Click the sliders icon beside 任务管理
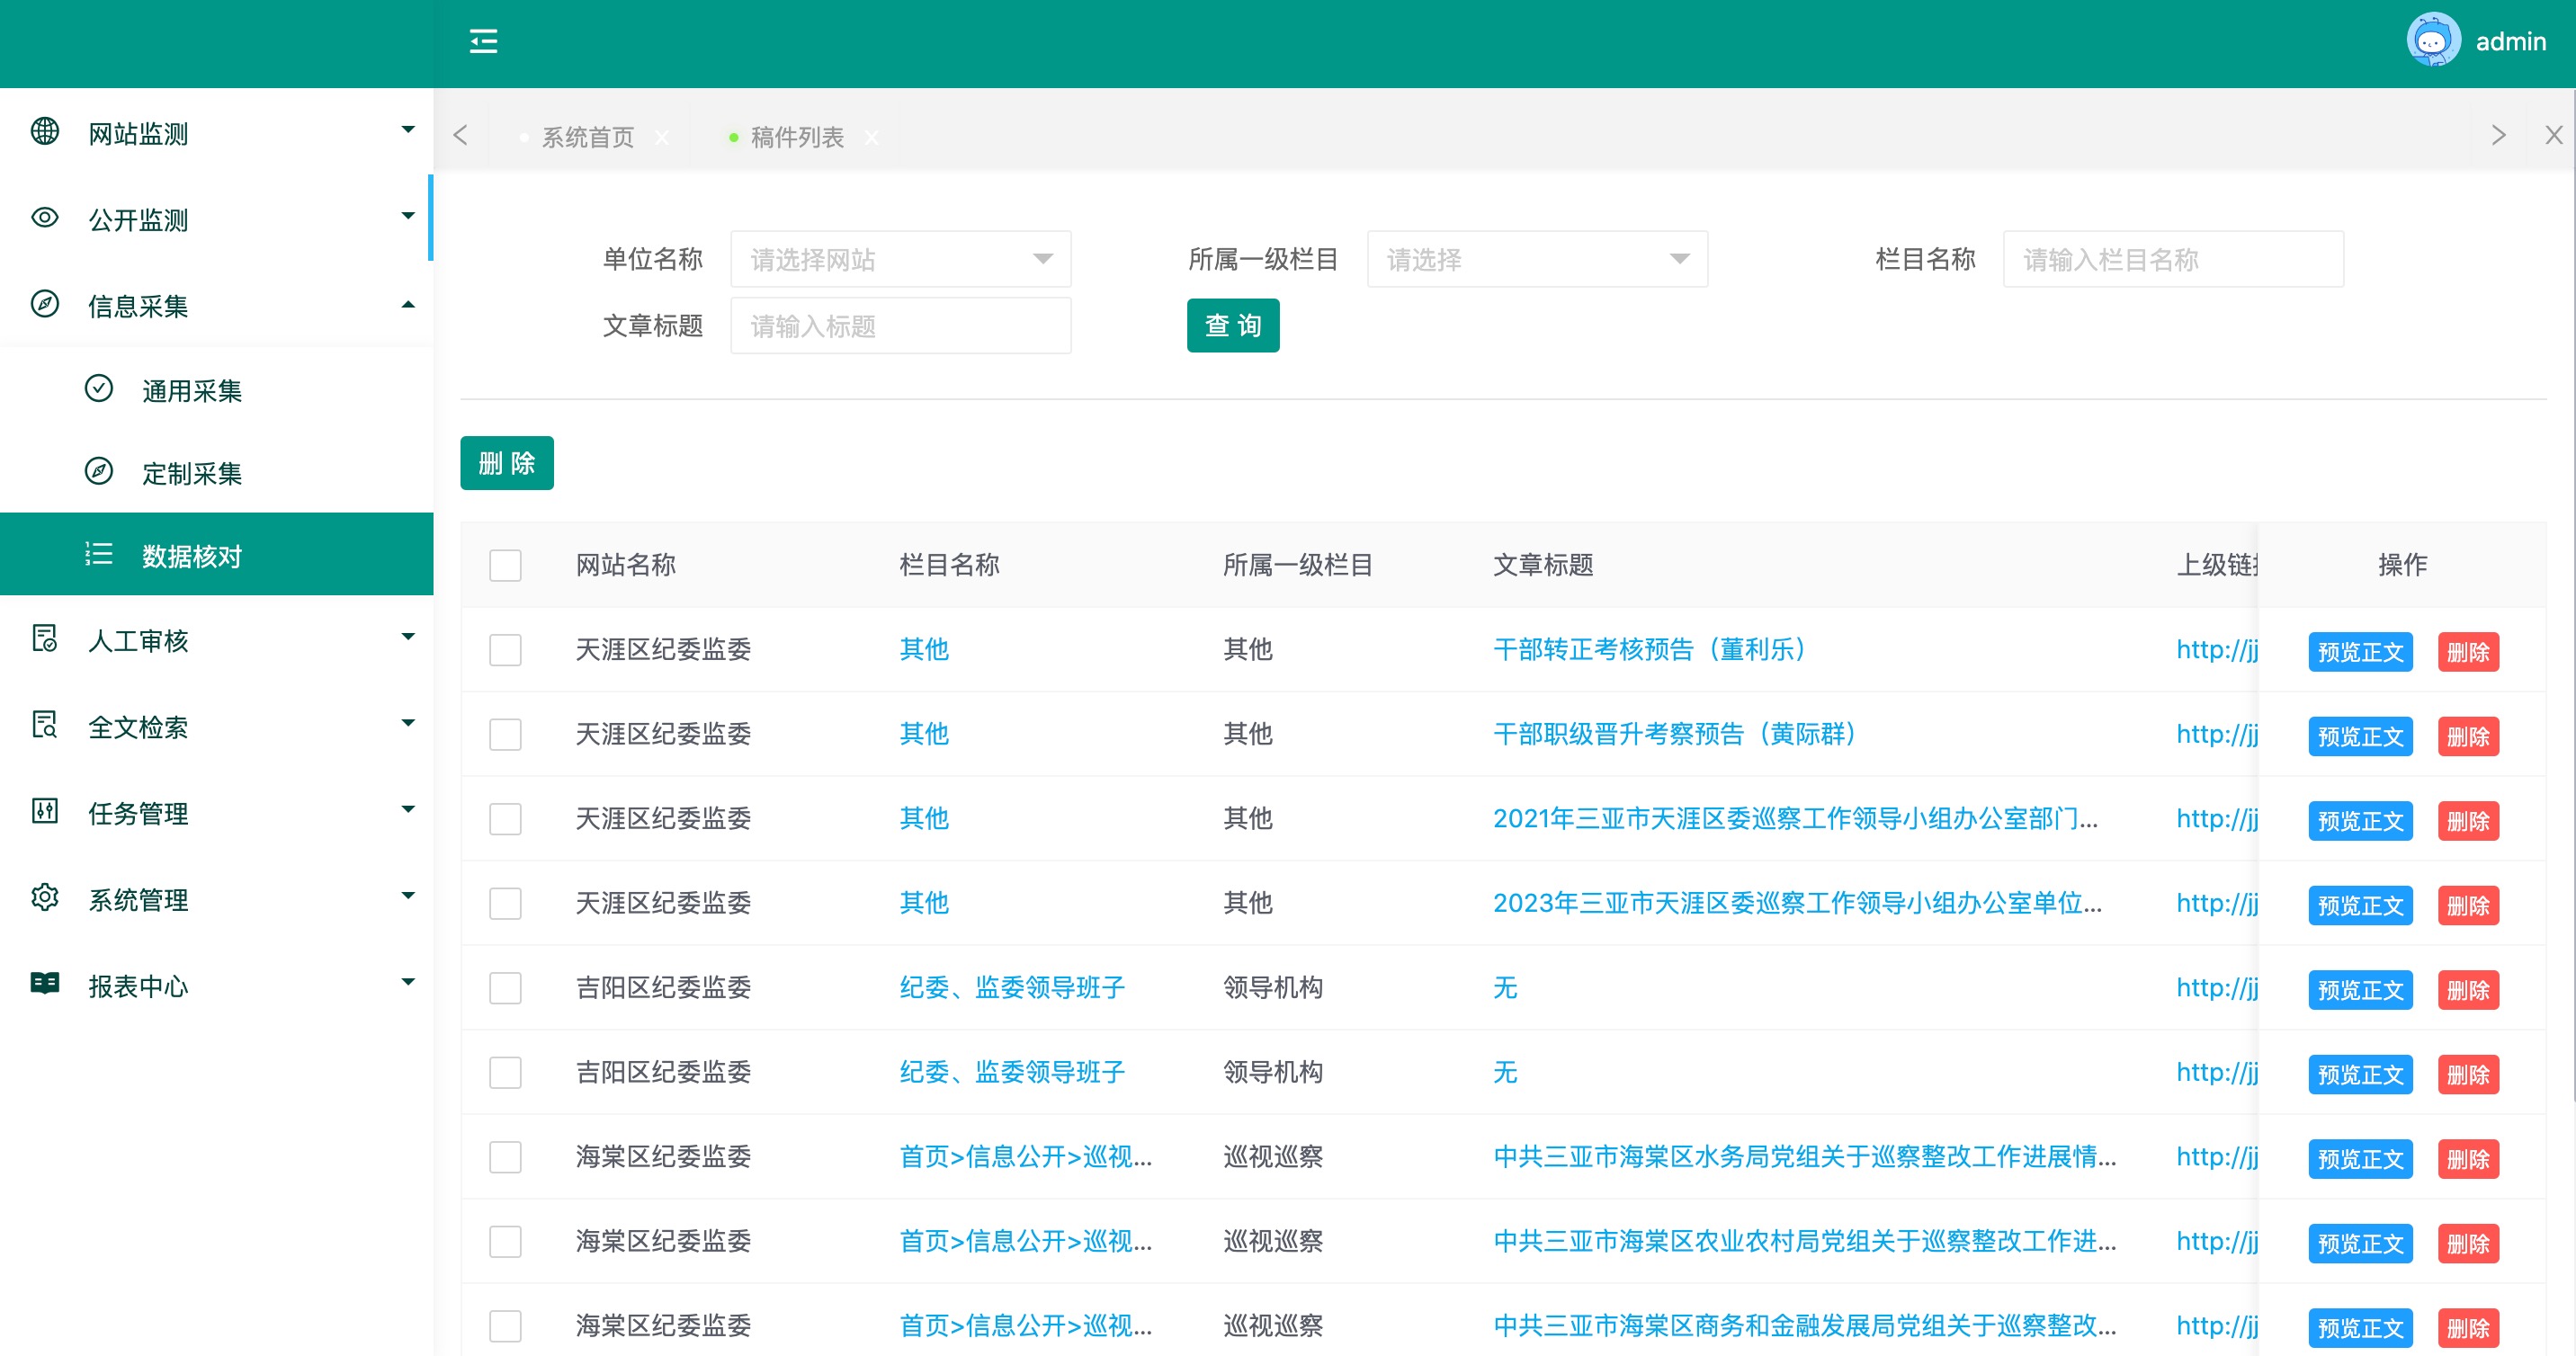Screen dimensions: 2576x1356 point(45,811)
